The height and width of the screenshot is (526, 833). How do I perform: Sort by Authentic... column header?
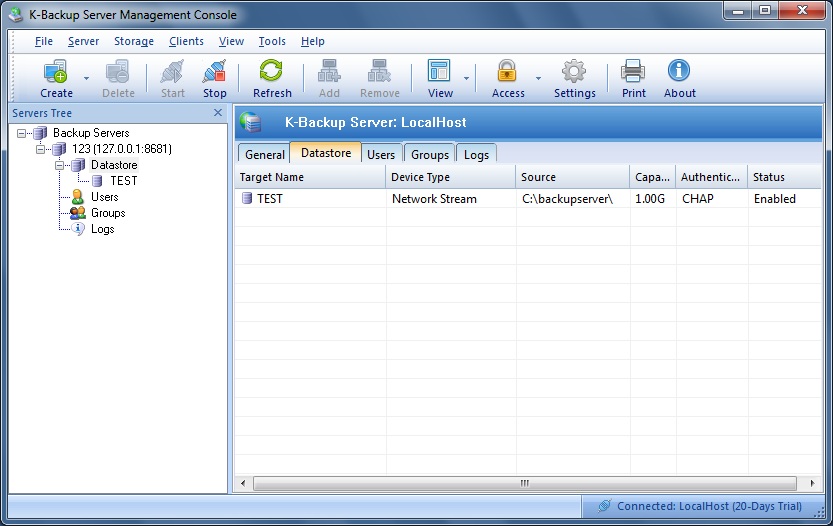click(712, 177)
